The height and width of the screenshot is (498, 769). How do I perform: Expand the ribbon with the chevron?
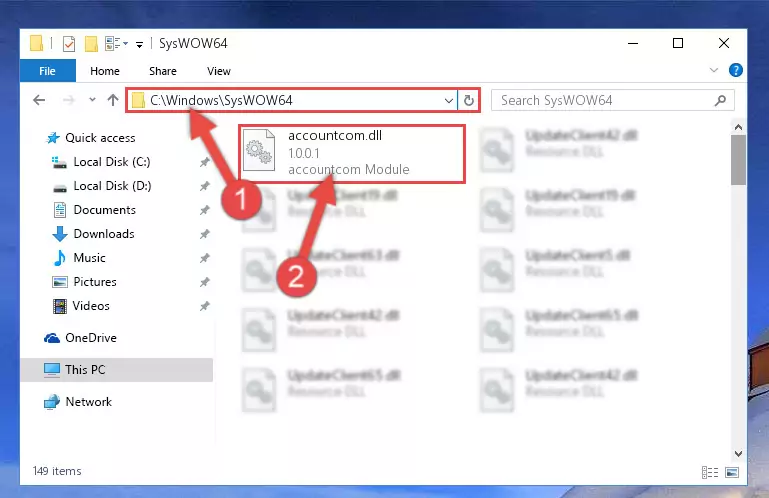(714, 70)
